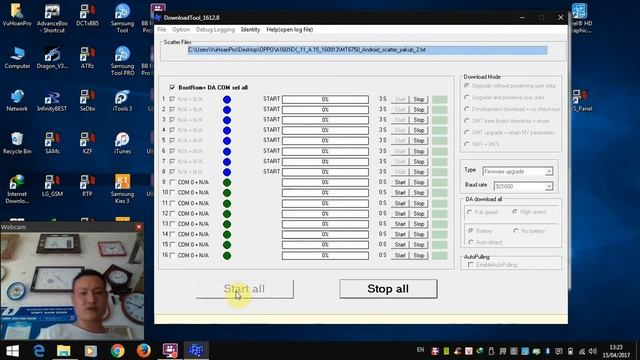Open the Identity menu
The height and width of the screenshot is (360, 640).
250,29
